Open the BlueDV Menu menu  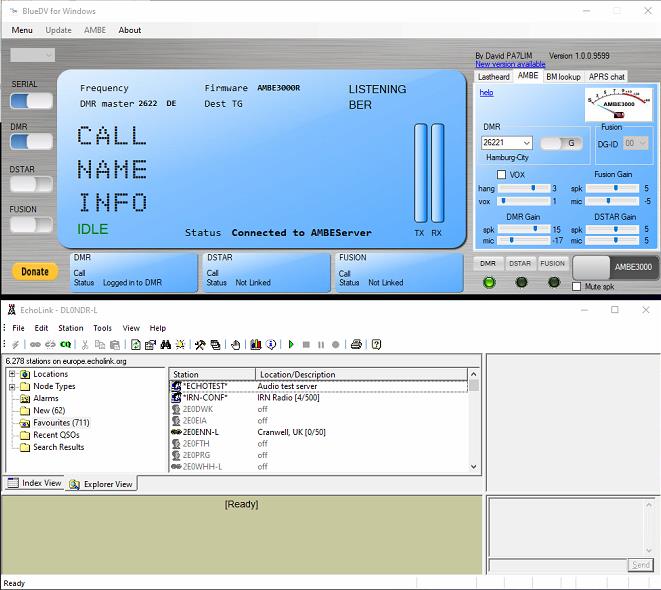point(22,30)
